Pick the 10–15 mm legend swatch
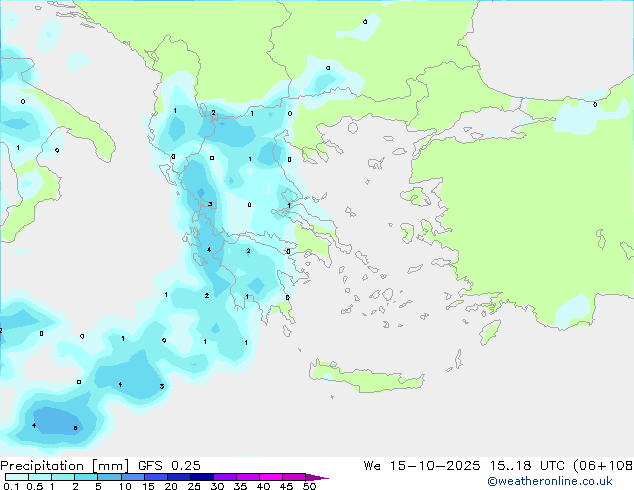This screenshot has width=634, height=490. [x=132, y=477]
